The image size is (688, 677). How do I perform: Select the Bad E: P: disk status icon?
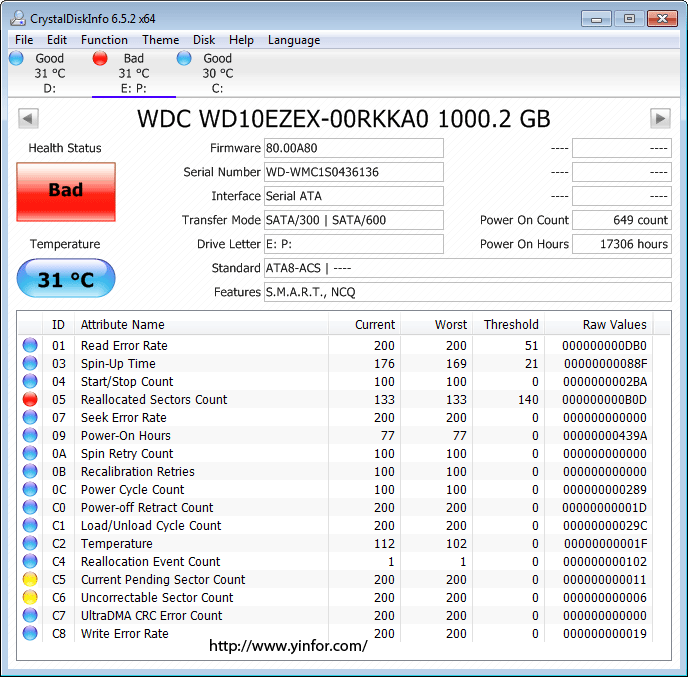100,58
